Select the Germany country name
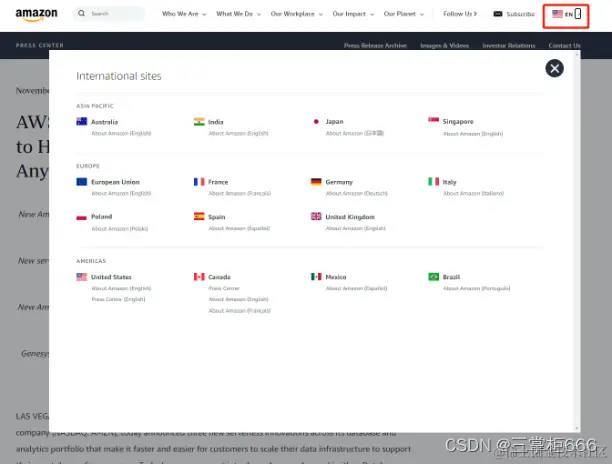 pyautogui.click(x=339, y=182)
